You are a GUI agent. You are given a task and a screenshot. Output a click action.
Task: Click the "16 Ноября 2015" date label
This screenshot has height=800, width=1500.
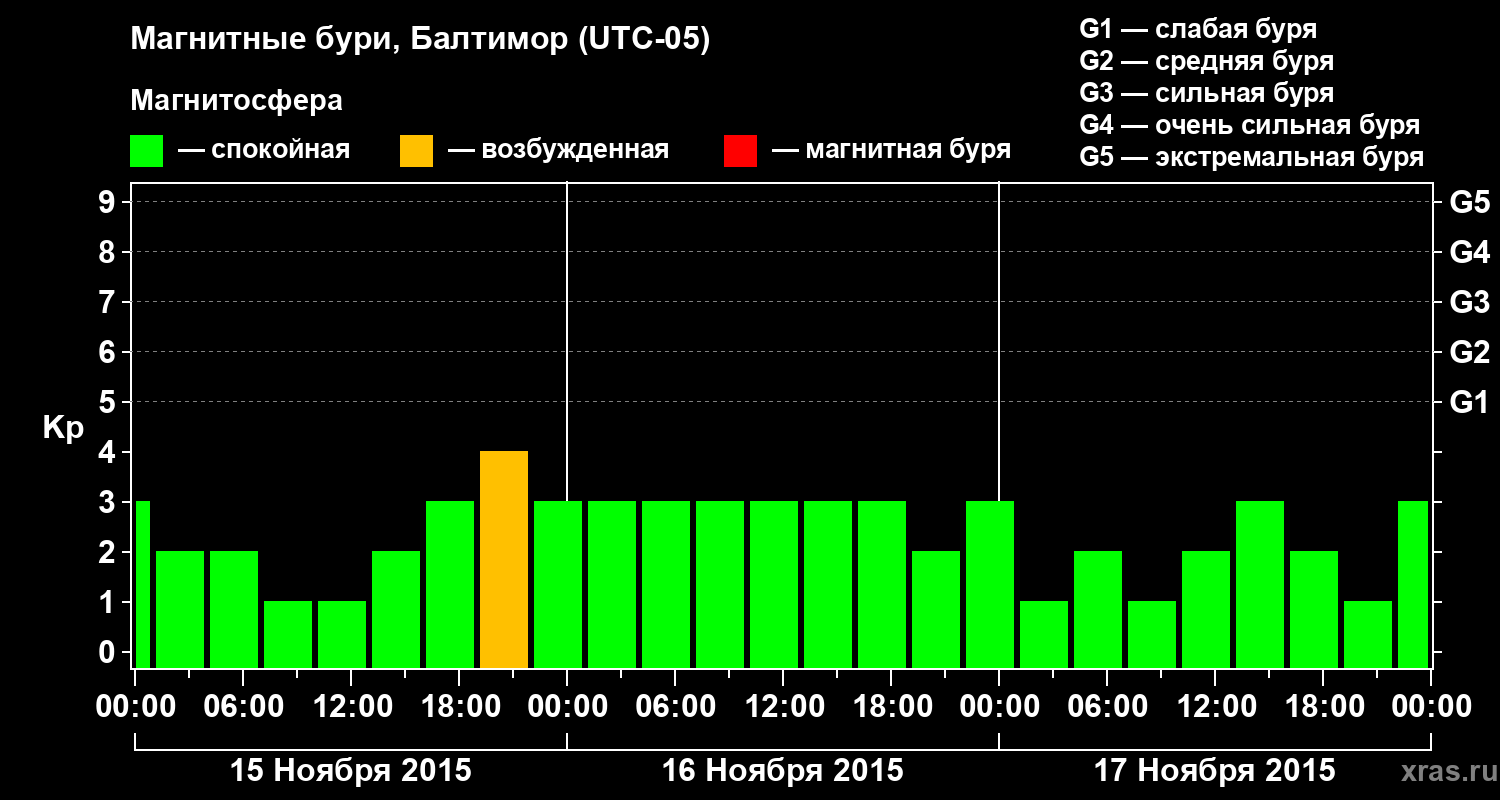(783, 771)
